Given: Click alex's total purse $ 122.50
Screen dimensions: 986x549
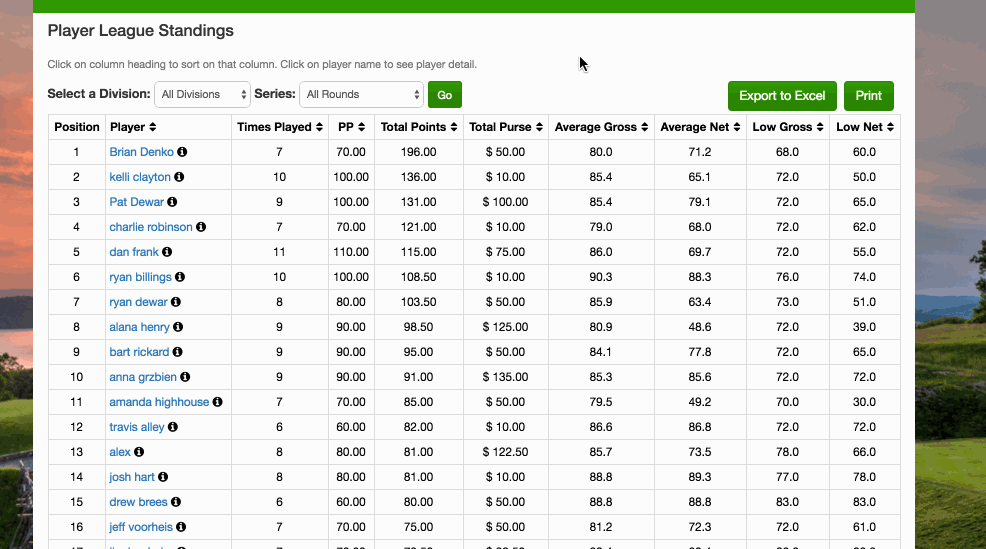Looking at the screenshot, I should [506, 452].
